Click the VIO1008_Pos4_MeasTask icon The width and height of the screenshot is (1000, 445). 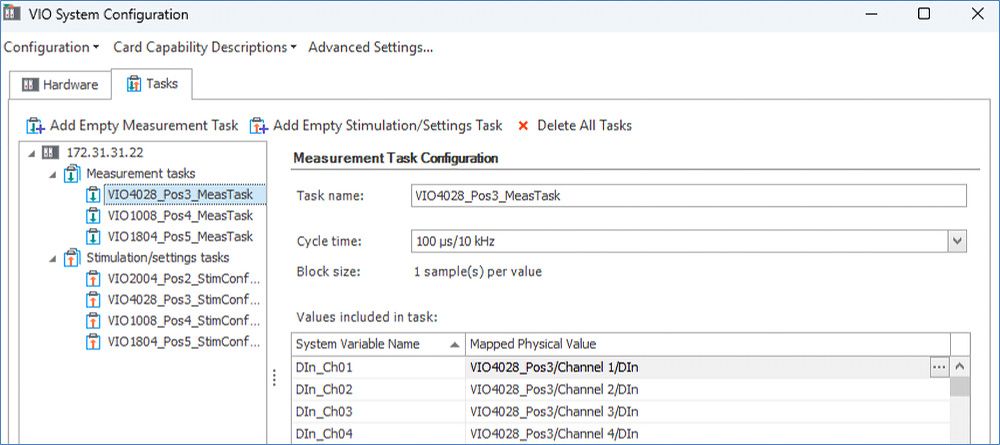coord(93,215)
